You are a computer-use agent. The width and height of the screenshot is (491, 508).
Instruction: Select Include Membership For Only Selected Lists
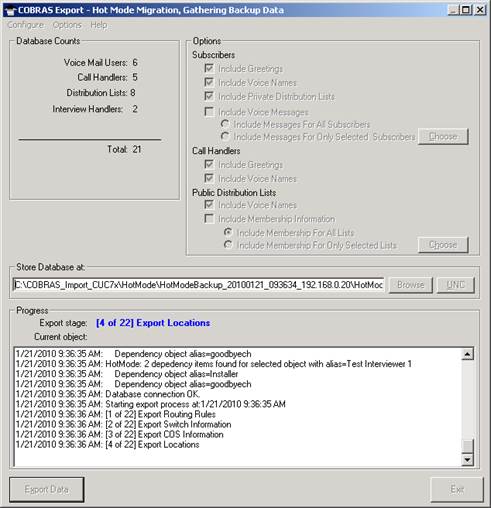[x=228, y=245]
